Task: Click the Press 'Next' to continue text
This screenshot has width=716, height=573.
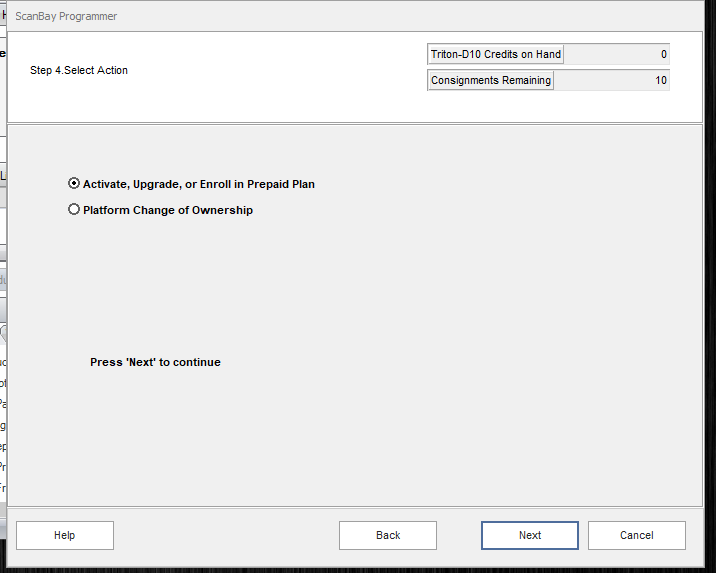Action: coord(155,362)
